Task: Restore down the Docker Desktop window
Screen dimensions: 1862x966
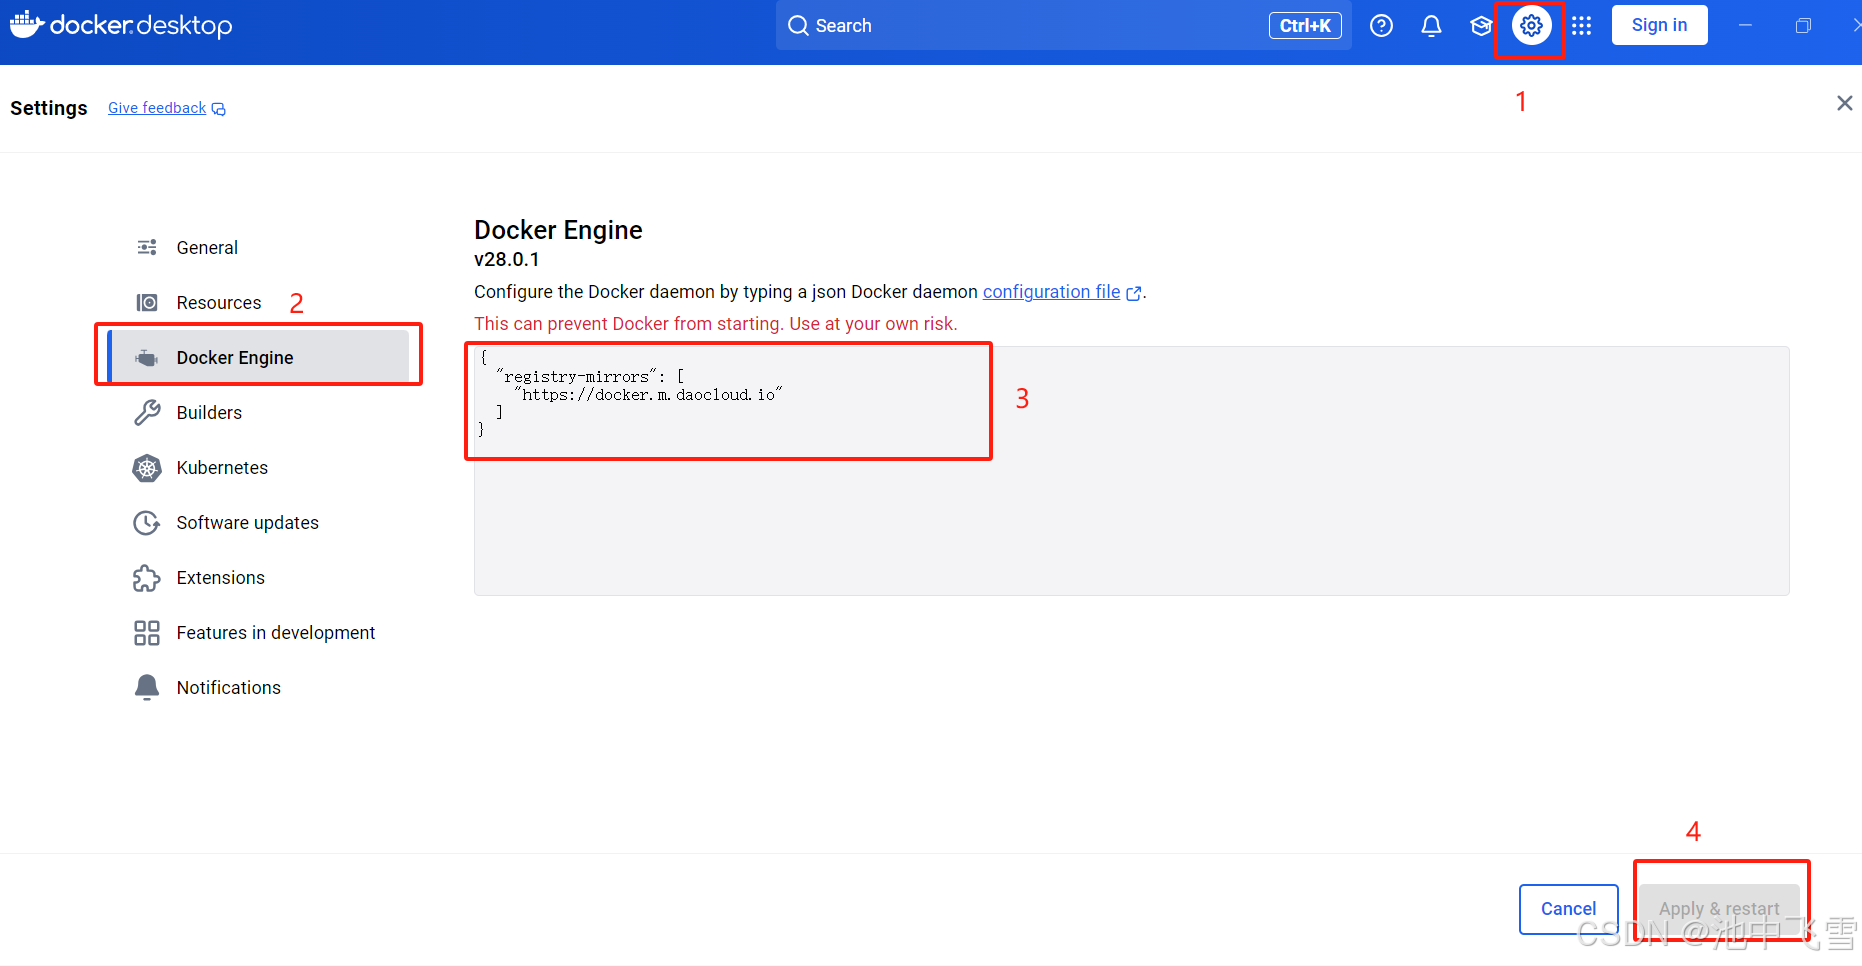Action: pyautogui.click(x=1803, y=25)
